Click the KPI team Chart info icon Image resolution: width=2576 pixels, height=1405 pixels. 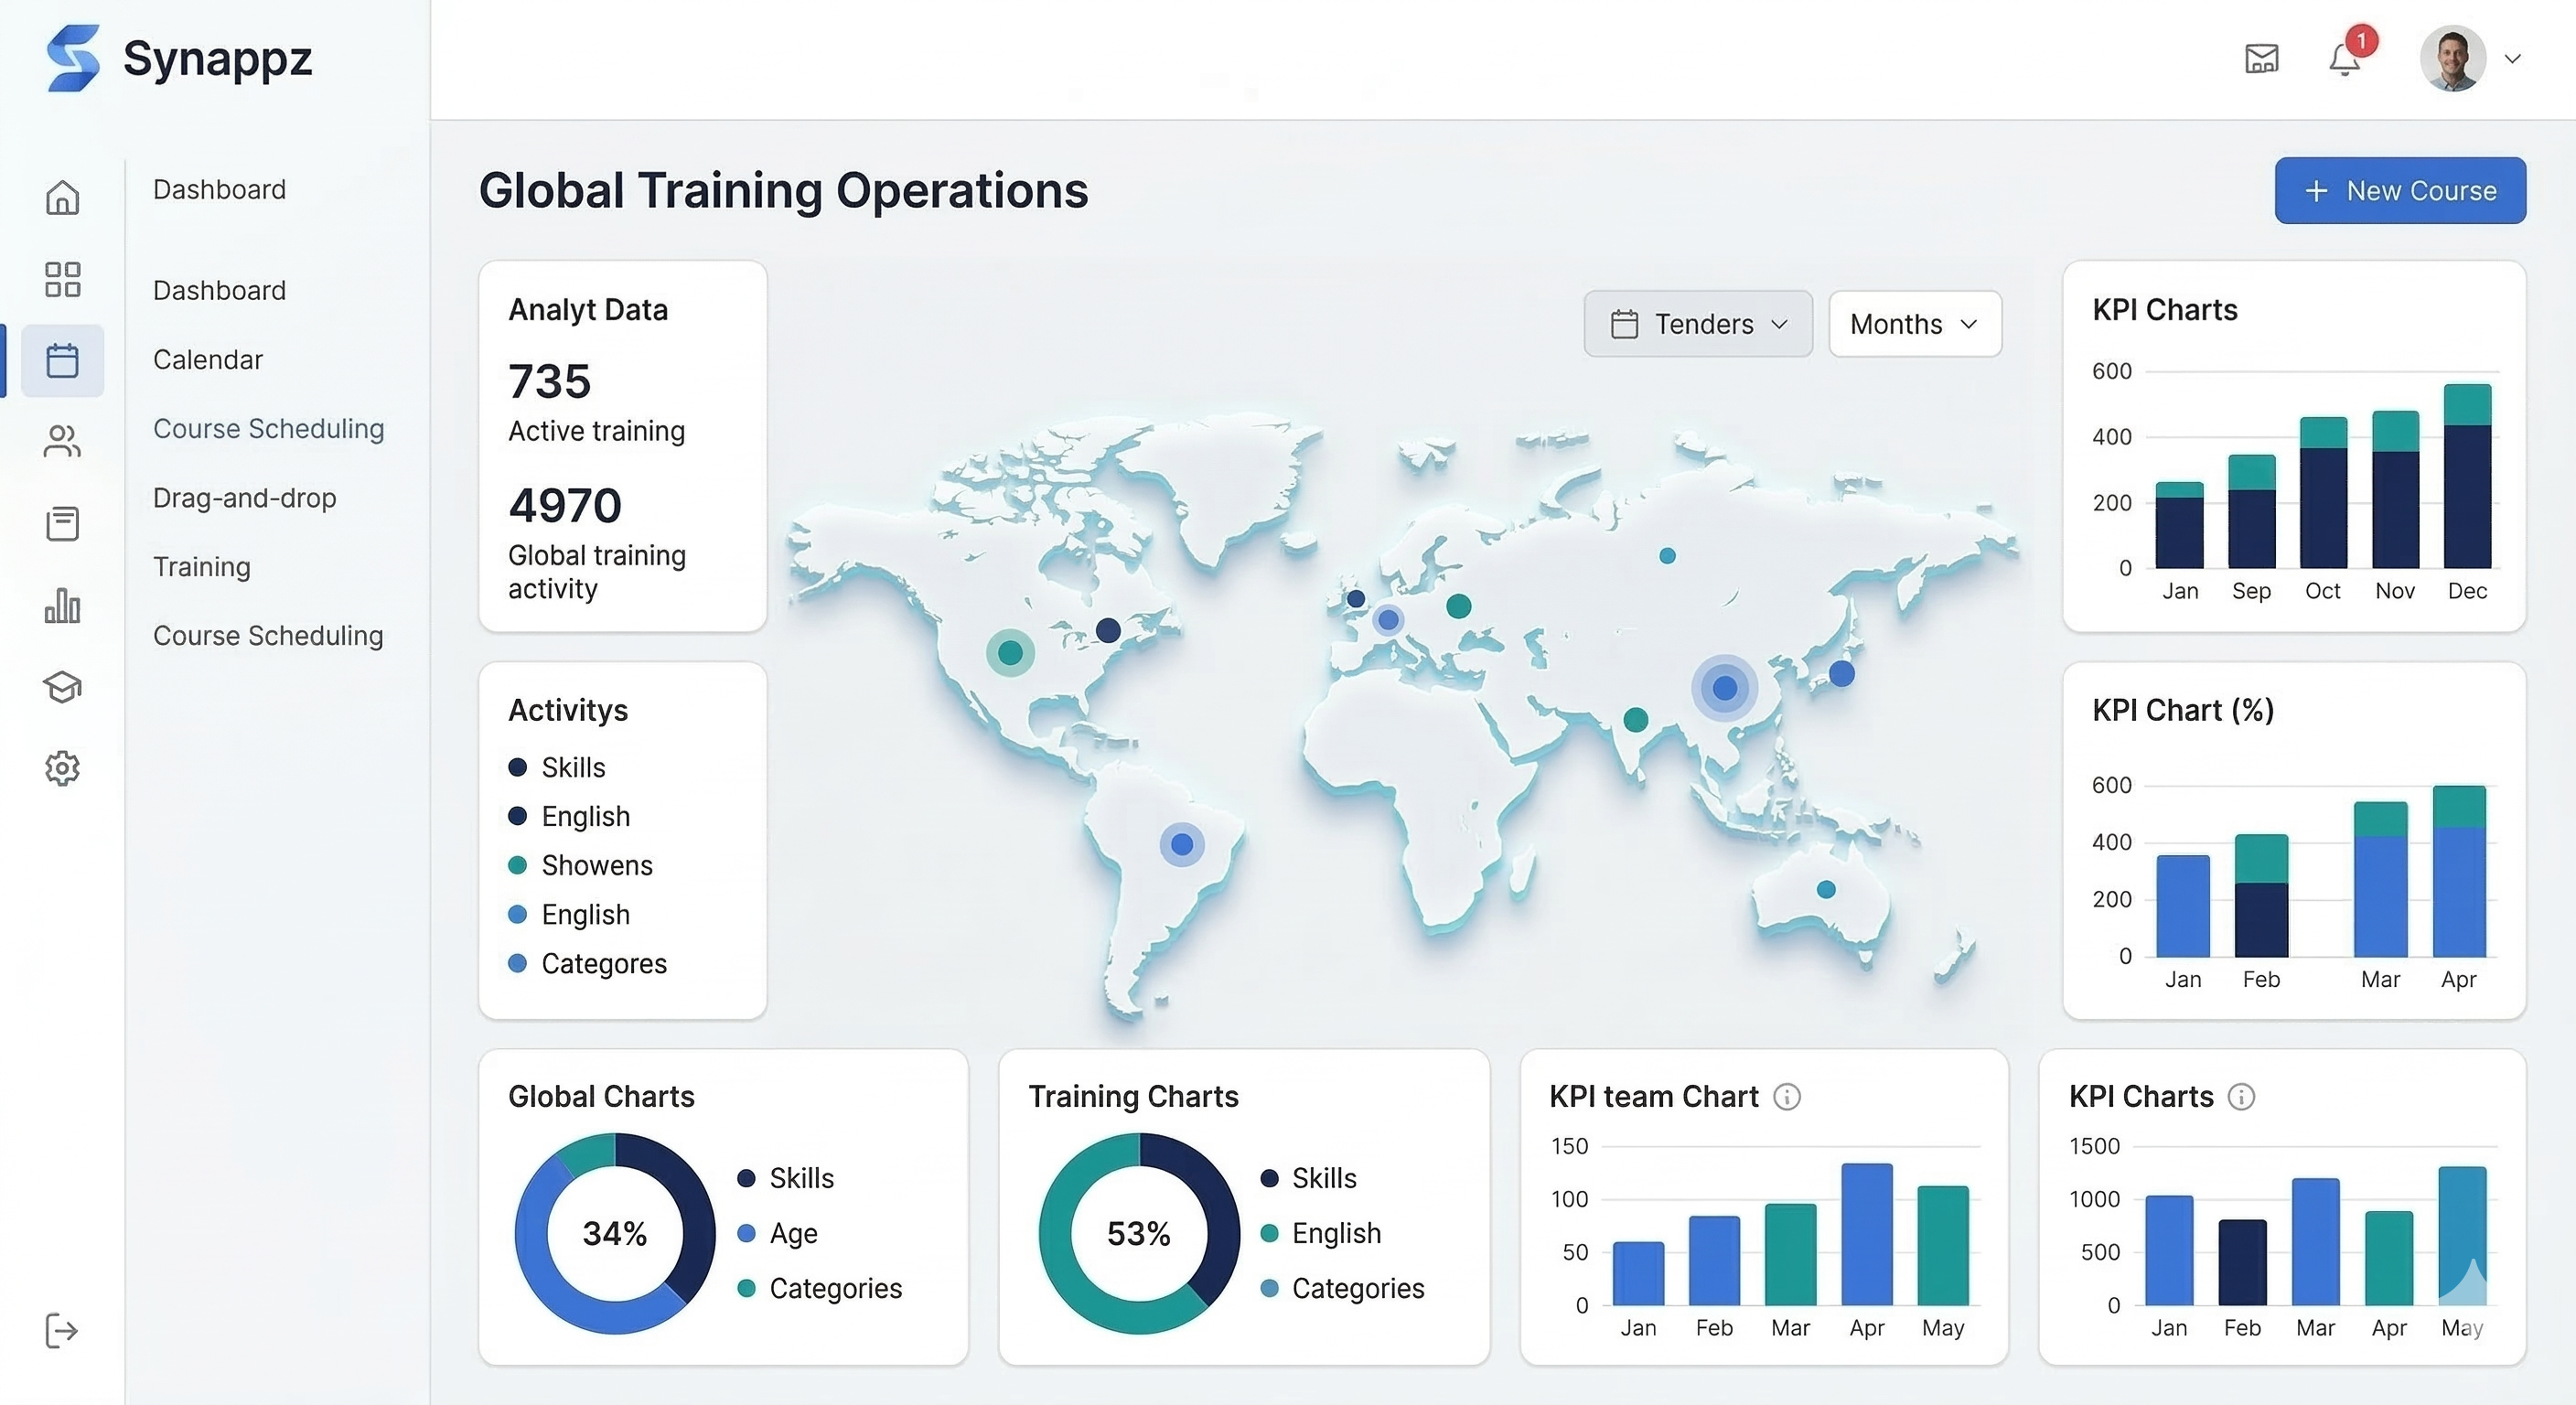point(1788,1096)
